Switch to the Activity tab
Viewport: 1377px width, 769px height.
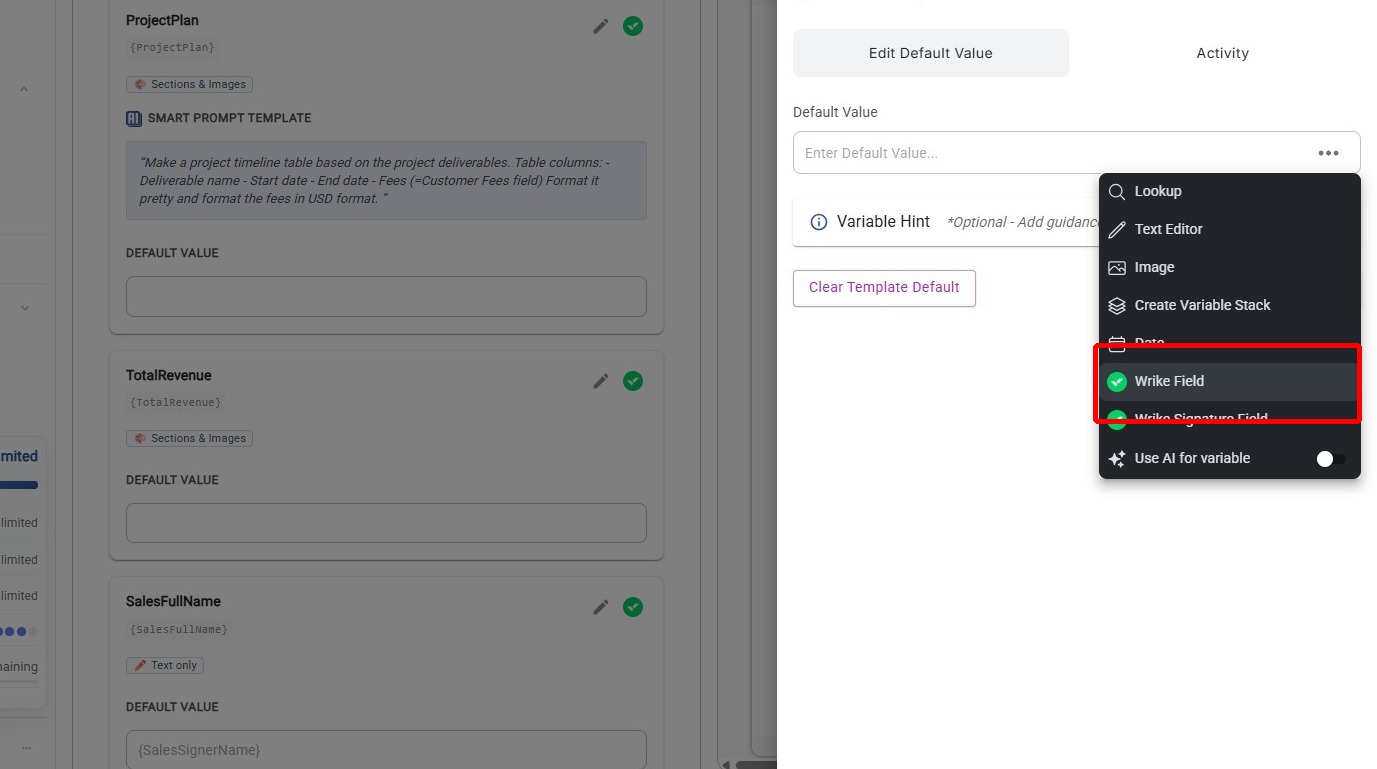tap(1222, 53)
